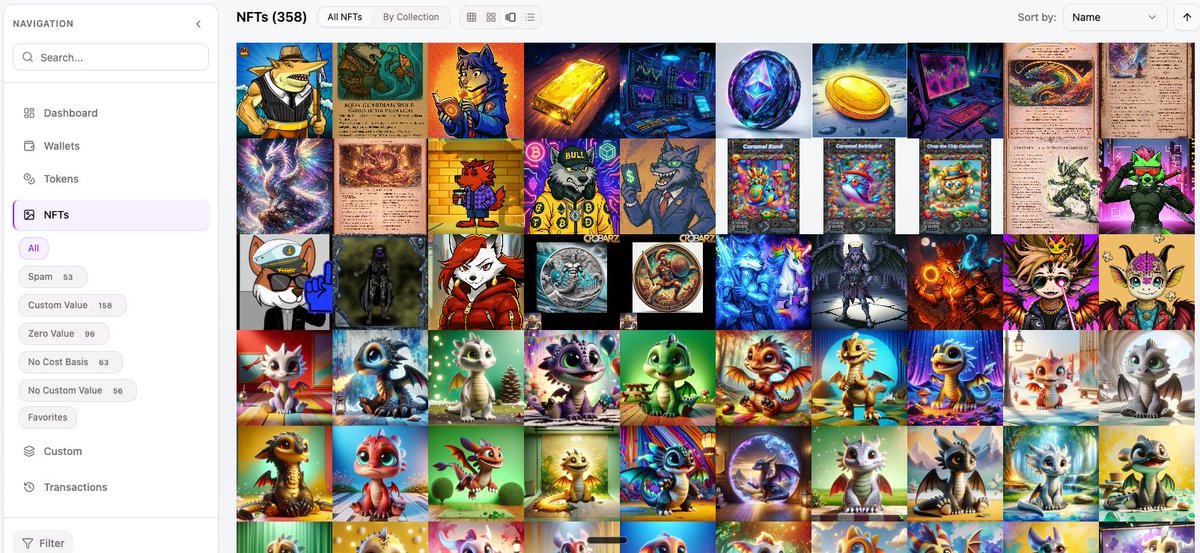Open the gold coin NFT
The height and width of the screenshot is (553, 1200).
click(860, 90)
